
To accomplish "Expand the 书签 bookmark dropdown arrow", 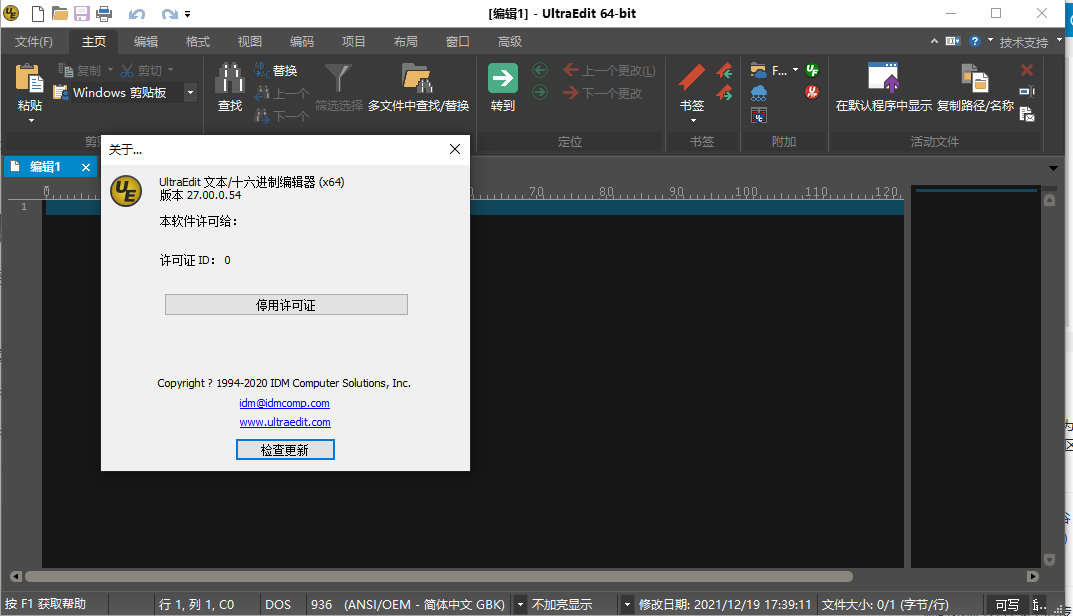I will 693,121.
